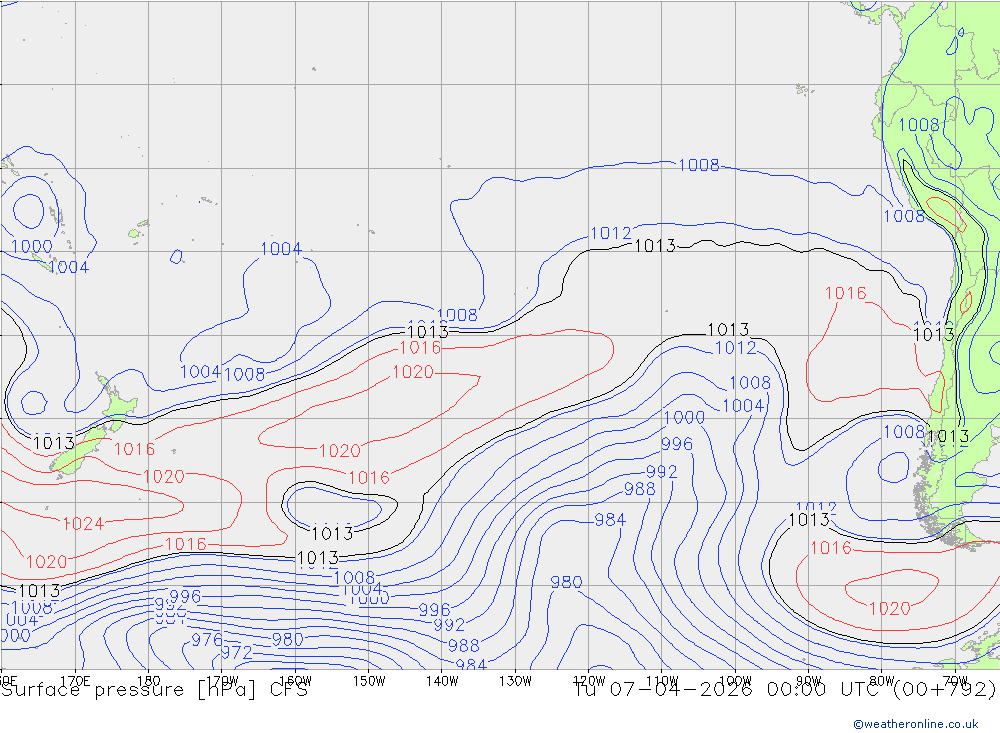Click the 1012 label beside the 1013 label
Viewport: 1000px width, 733px height.
(x=610, y=233)
